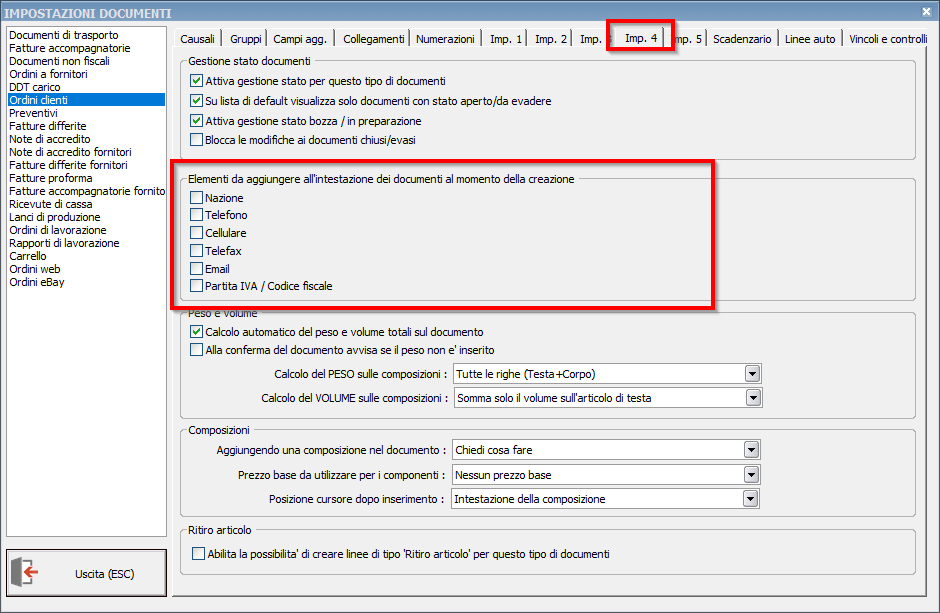Open 'Calcolo del PESO sulle composizioni' dropdown arrow

[x=752, y=374]
